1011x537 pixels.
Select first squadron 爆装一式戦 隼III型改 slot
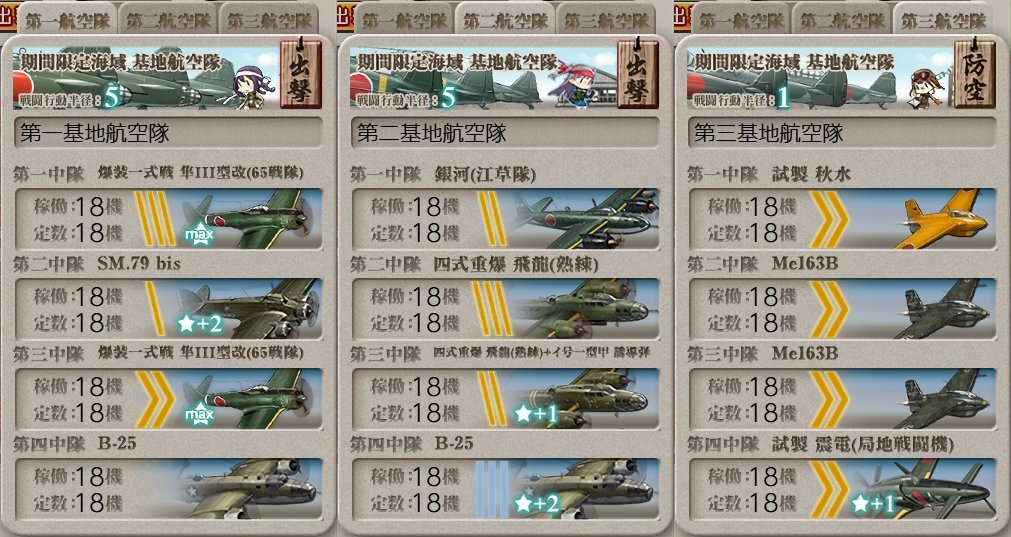click(x=168, y=219)
